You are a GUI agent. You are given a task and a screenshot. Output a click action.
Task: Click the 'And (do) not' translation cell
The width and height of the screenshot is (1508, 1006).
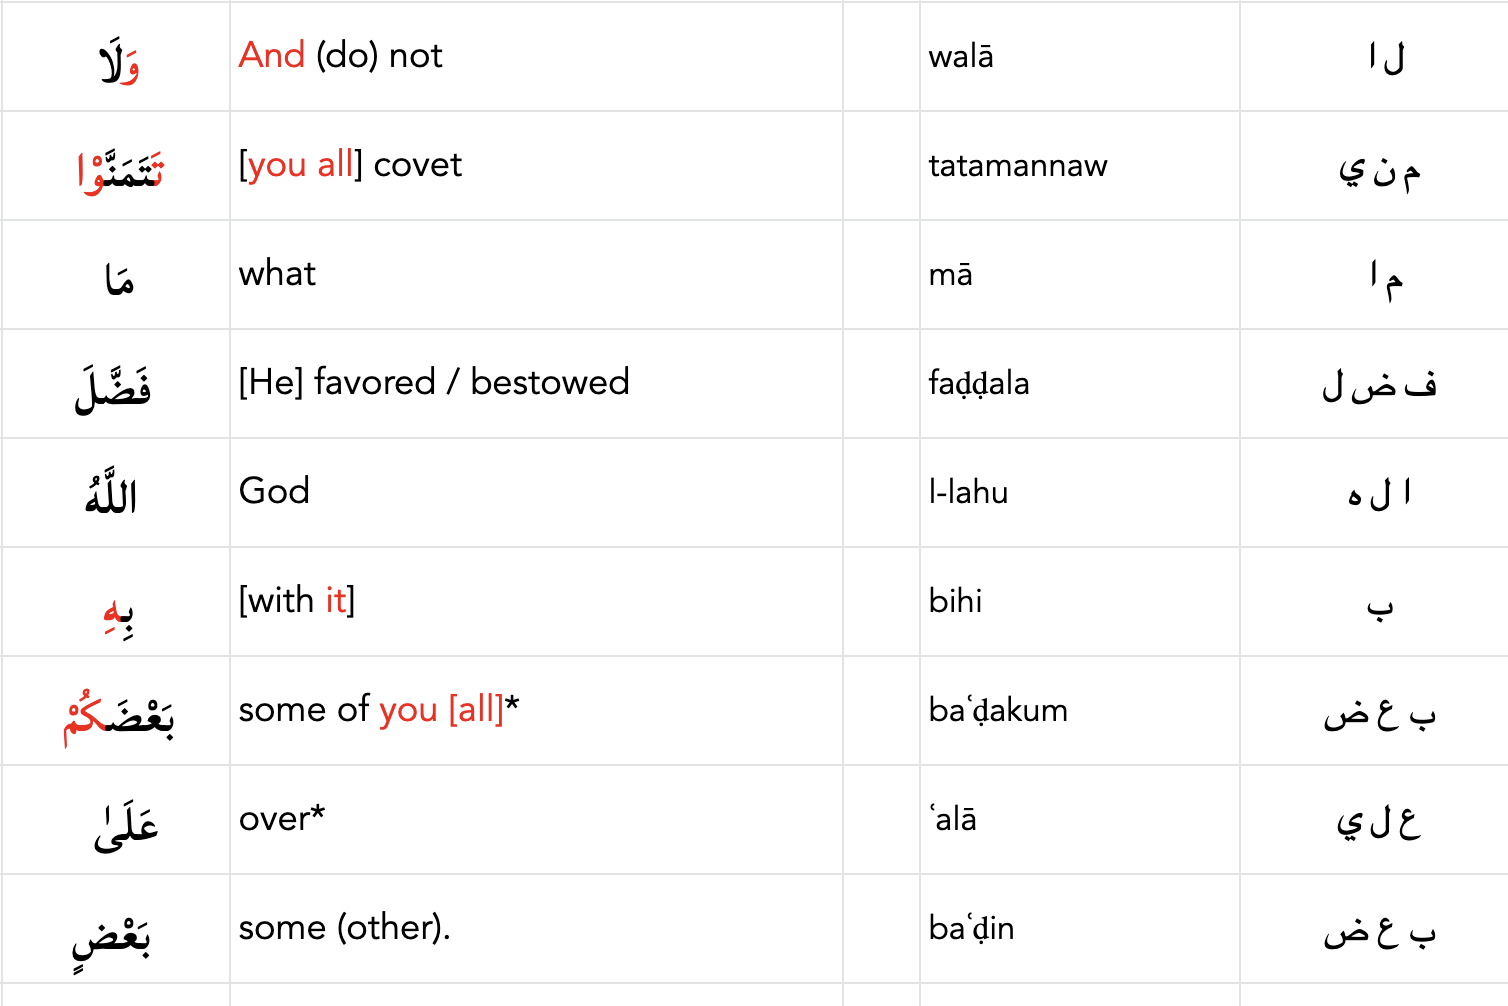click(x=340, y=56)
